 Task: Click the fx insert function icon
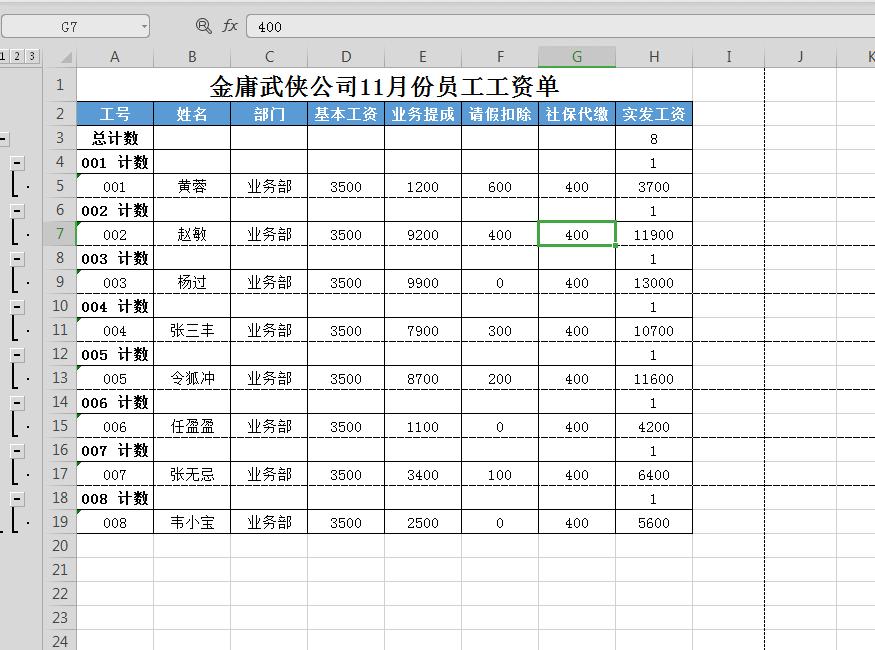click(228, 27)
